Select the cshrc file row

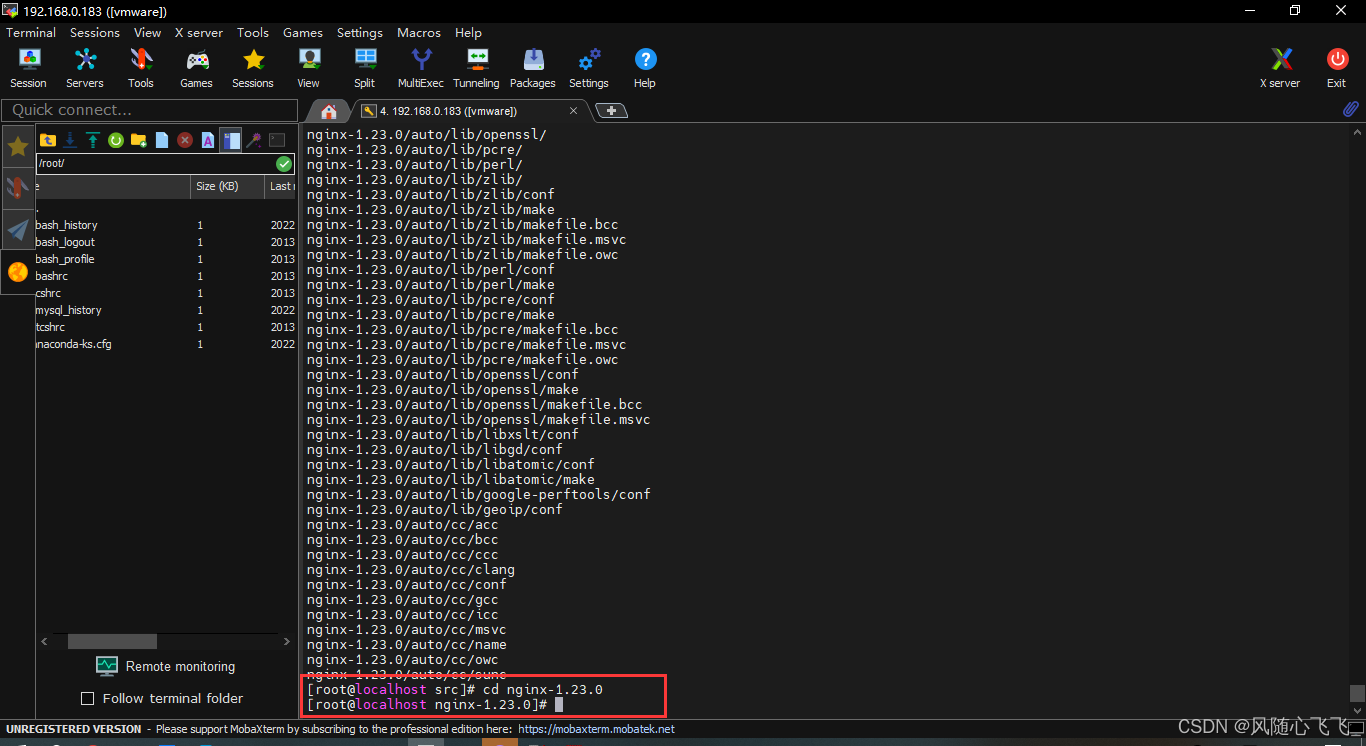166,293
